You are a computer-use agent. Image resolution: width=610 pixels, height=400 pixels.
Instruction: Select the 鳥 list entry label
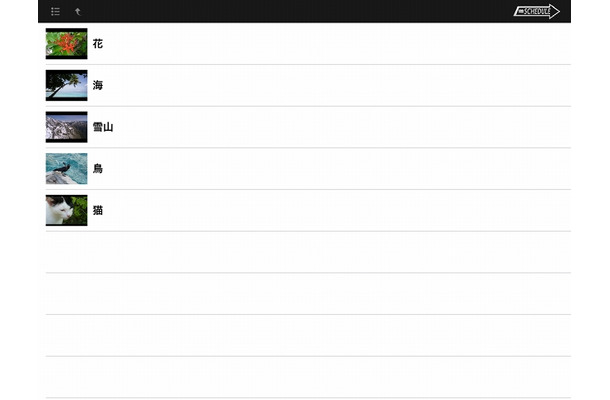click(98, 168)
